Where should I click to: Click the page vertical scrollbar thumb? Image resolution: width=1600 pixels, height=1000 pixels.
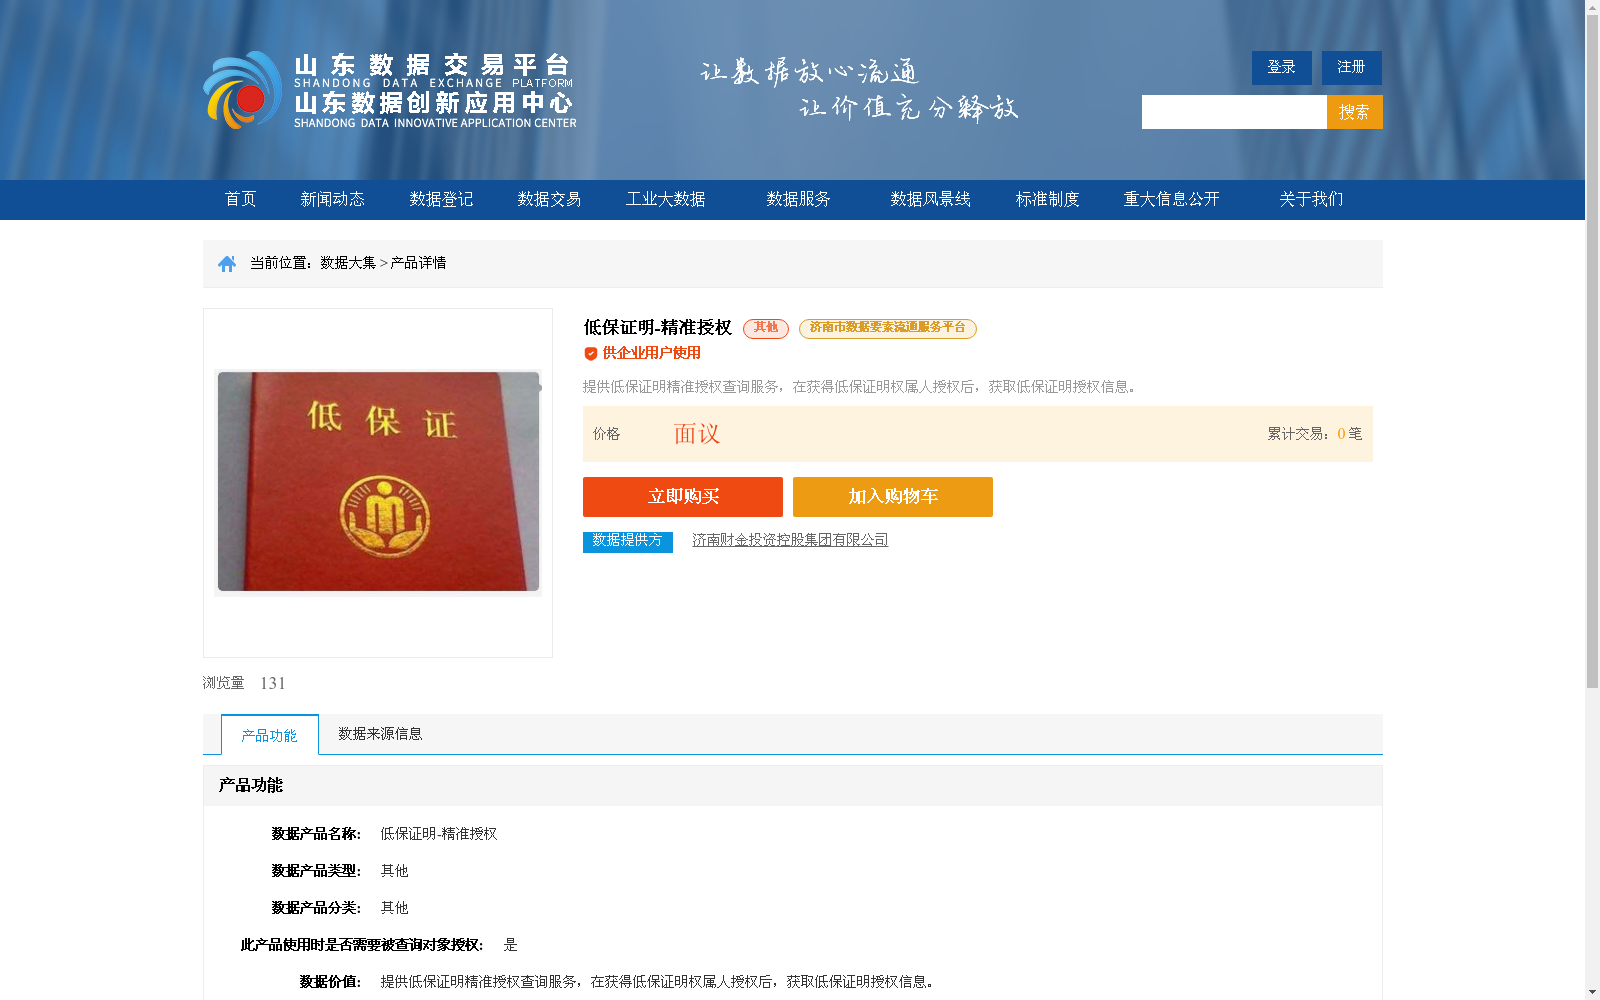coord(1592,352)
